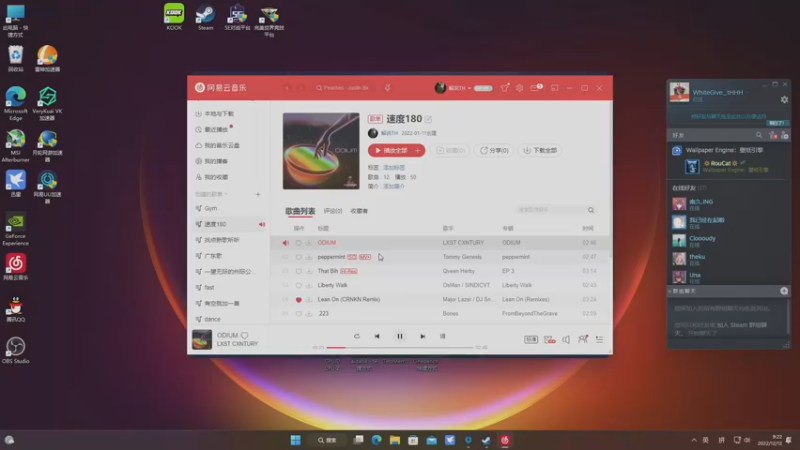Like the That Bih song heart
Screen dimensions: 800x450
point(298,271)
